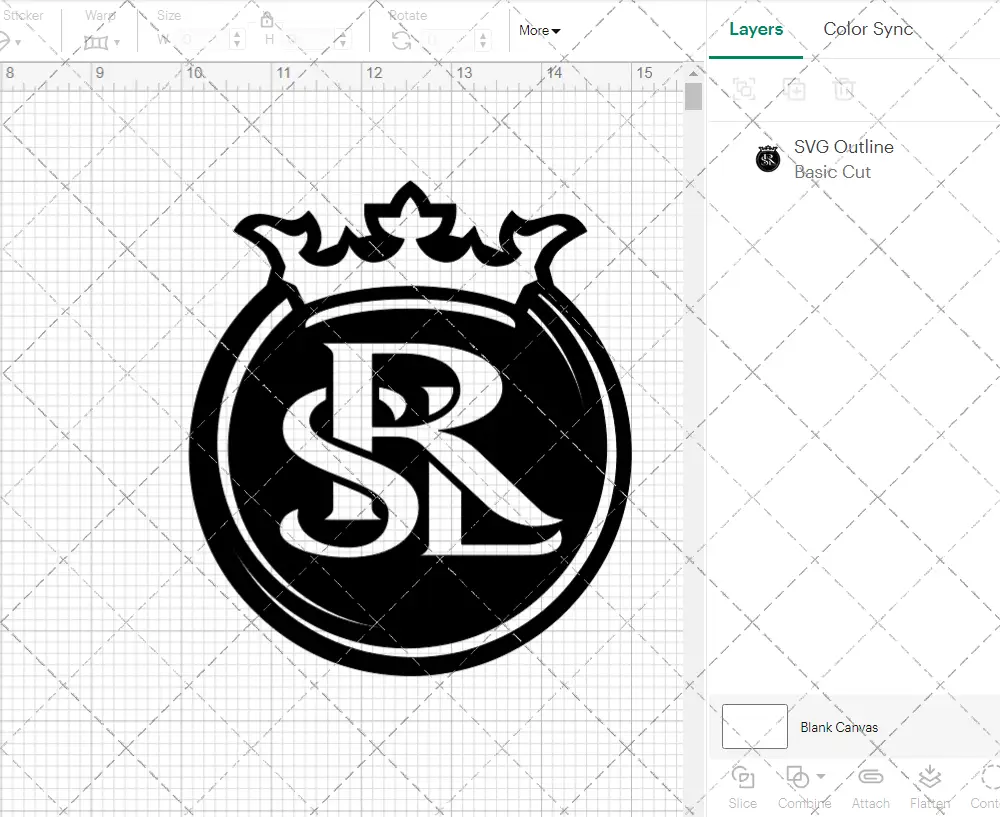The height and width of the screenshot is (817, 1000).
Task: Click the Blank Canvas color swatch
Action: [x=753, y=727]
